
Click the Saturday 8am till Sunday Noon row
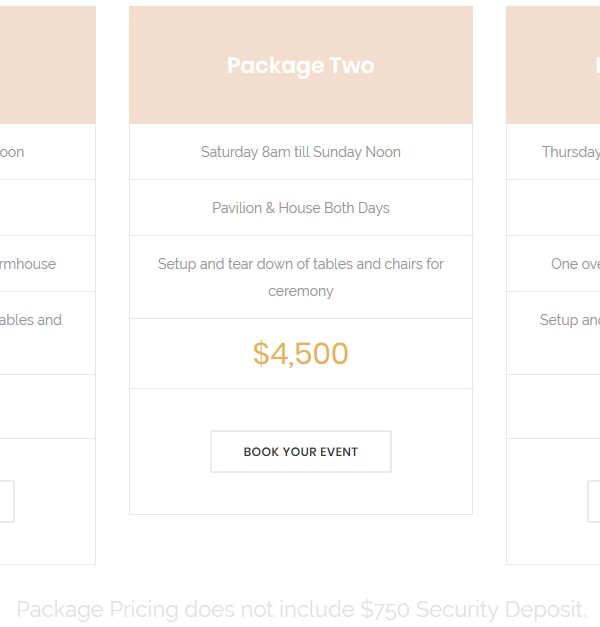coord(301,152)
